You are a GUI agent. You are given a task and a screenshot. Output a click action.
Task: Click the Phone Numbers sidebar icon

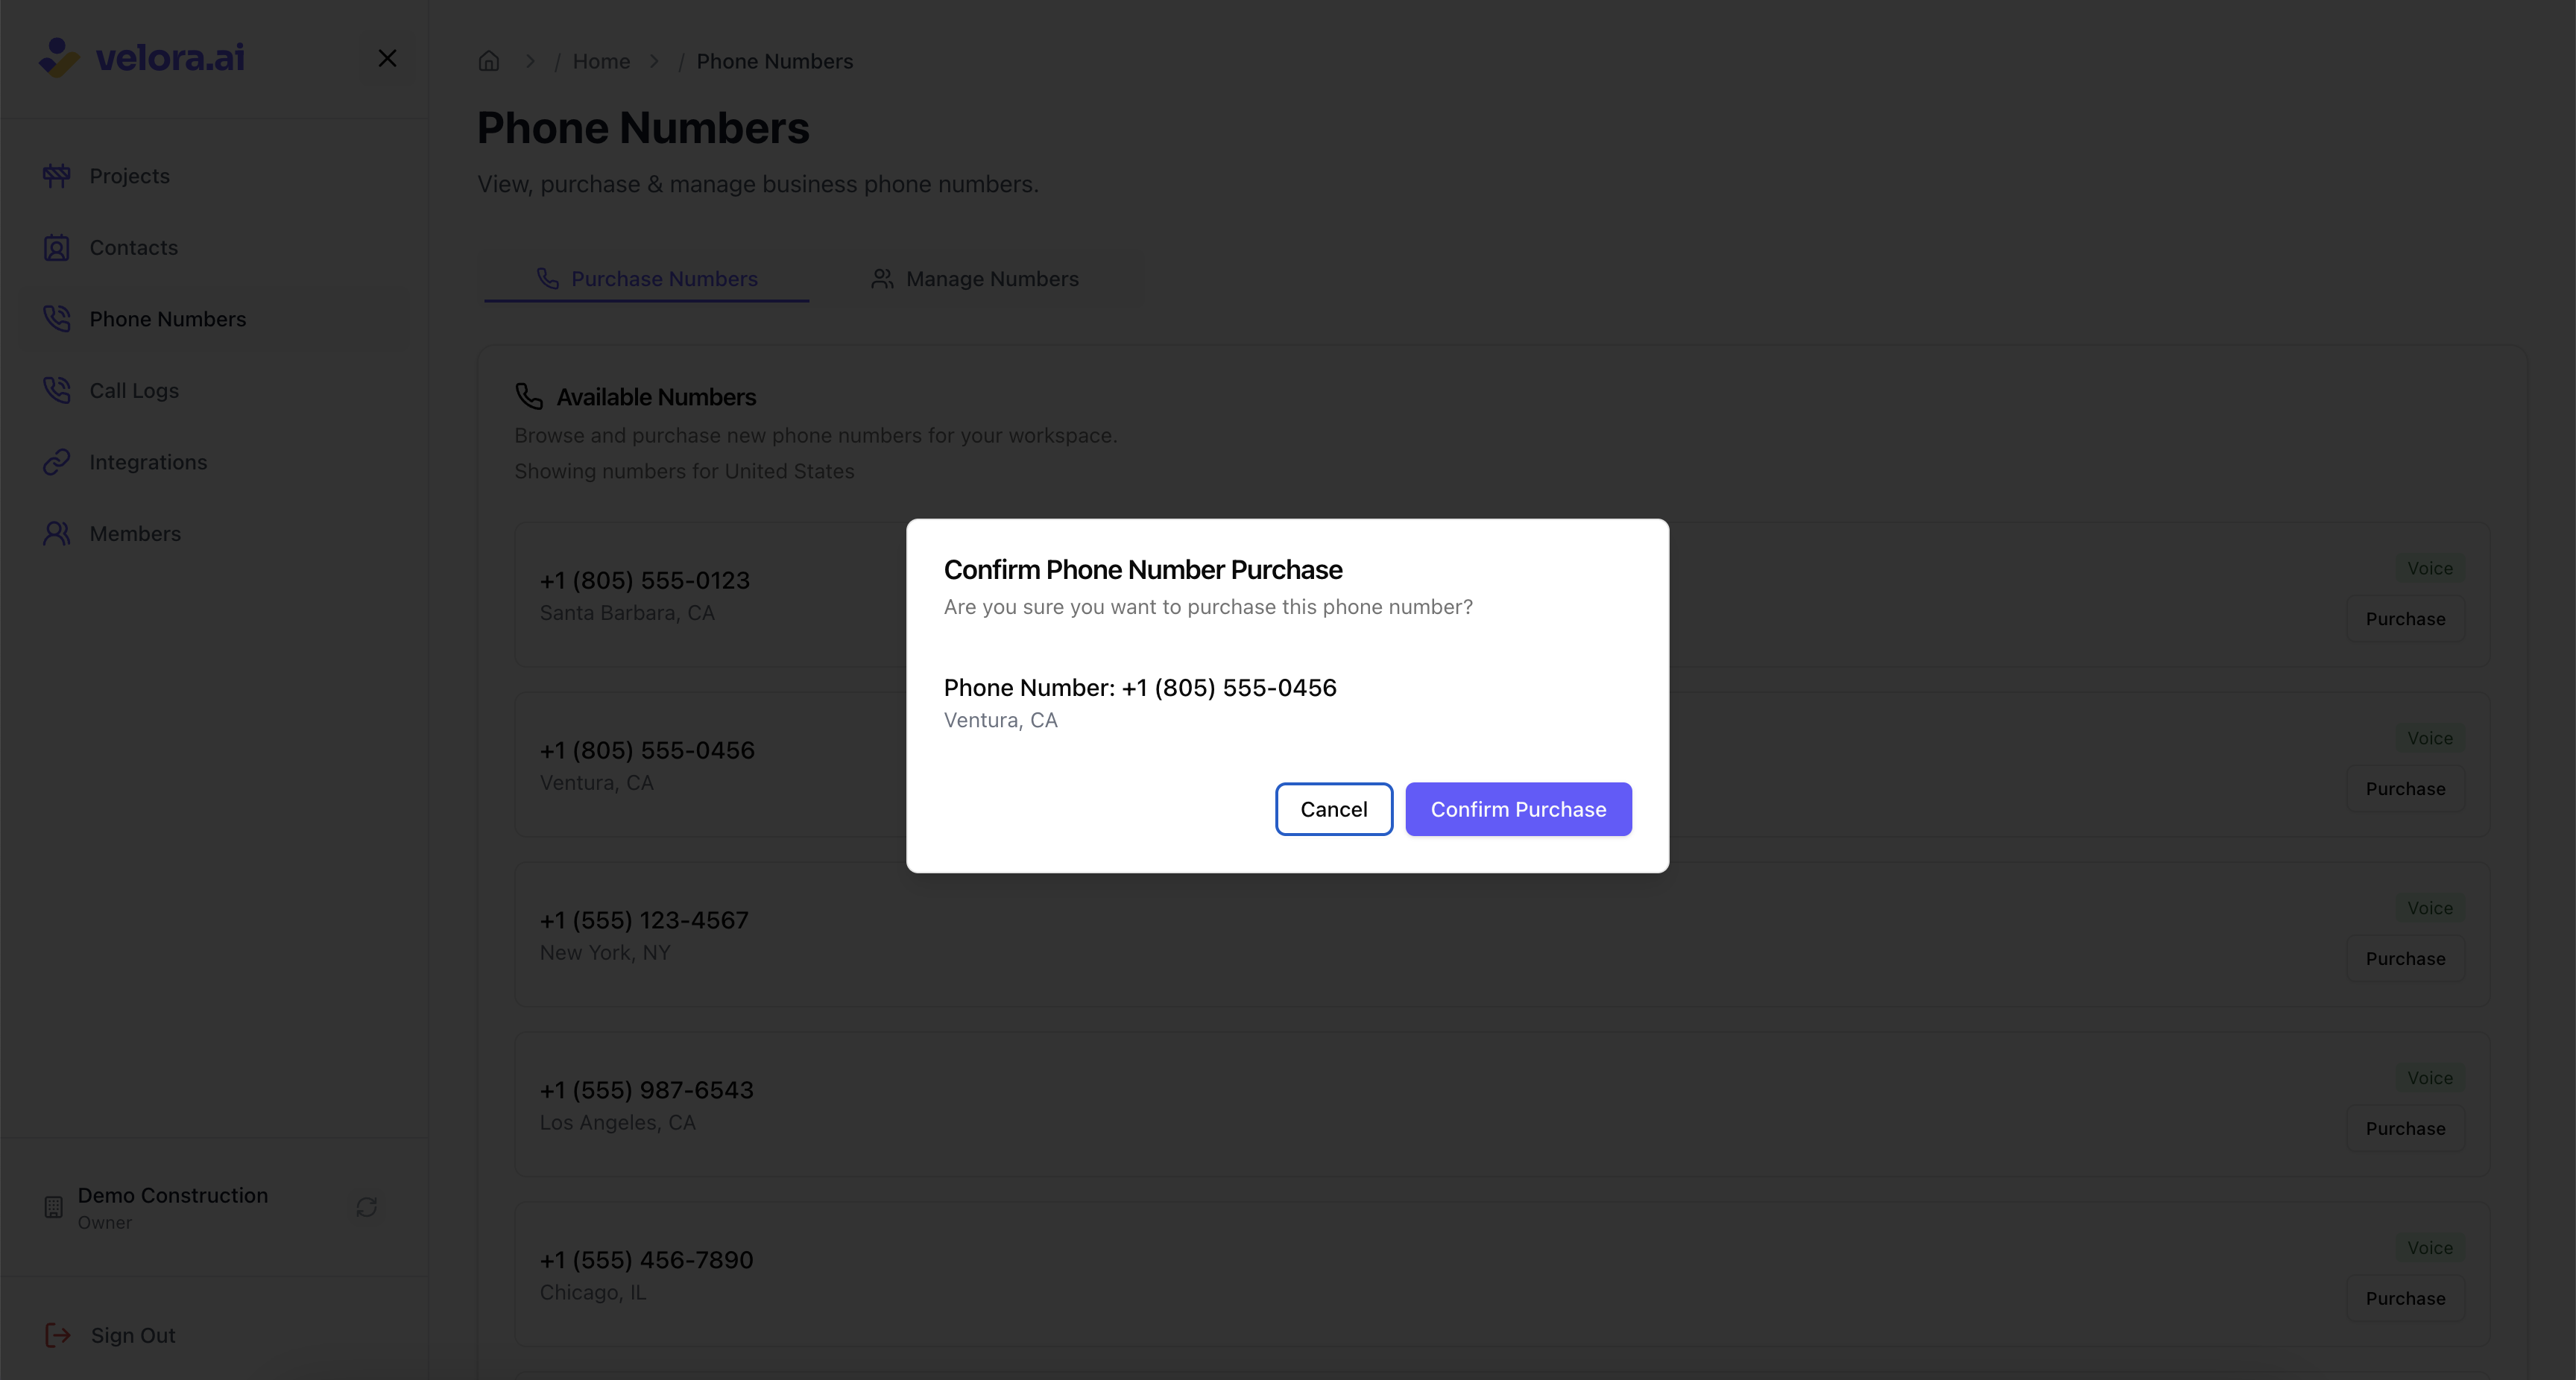[57, 319]
